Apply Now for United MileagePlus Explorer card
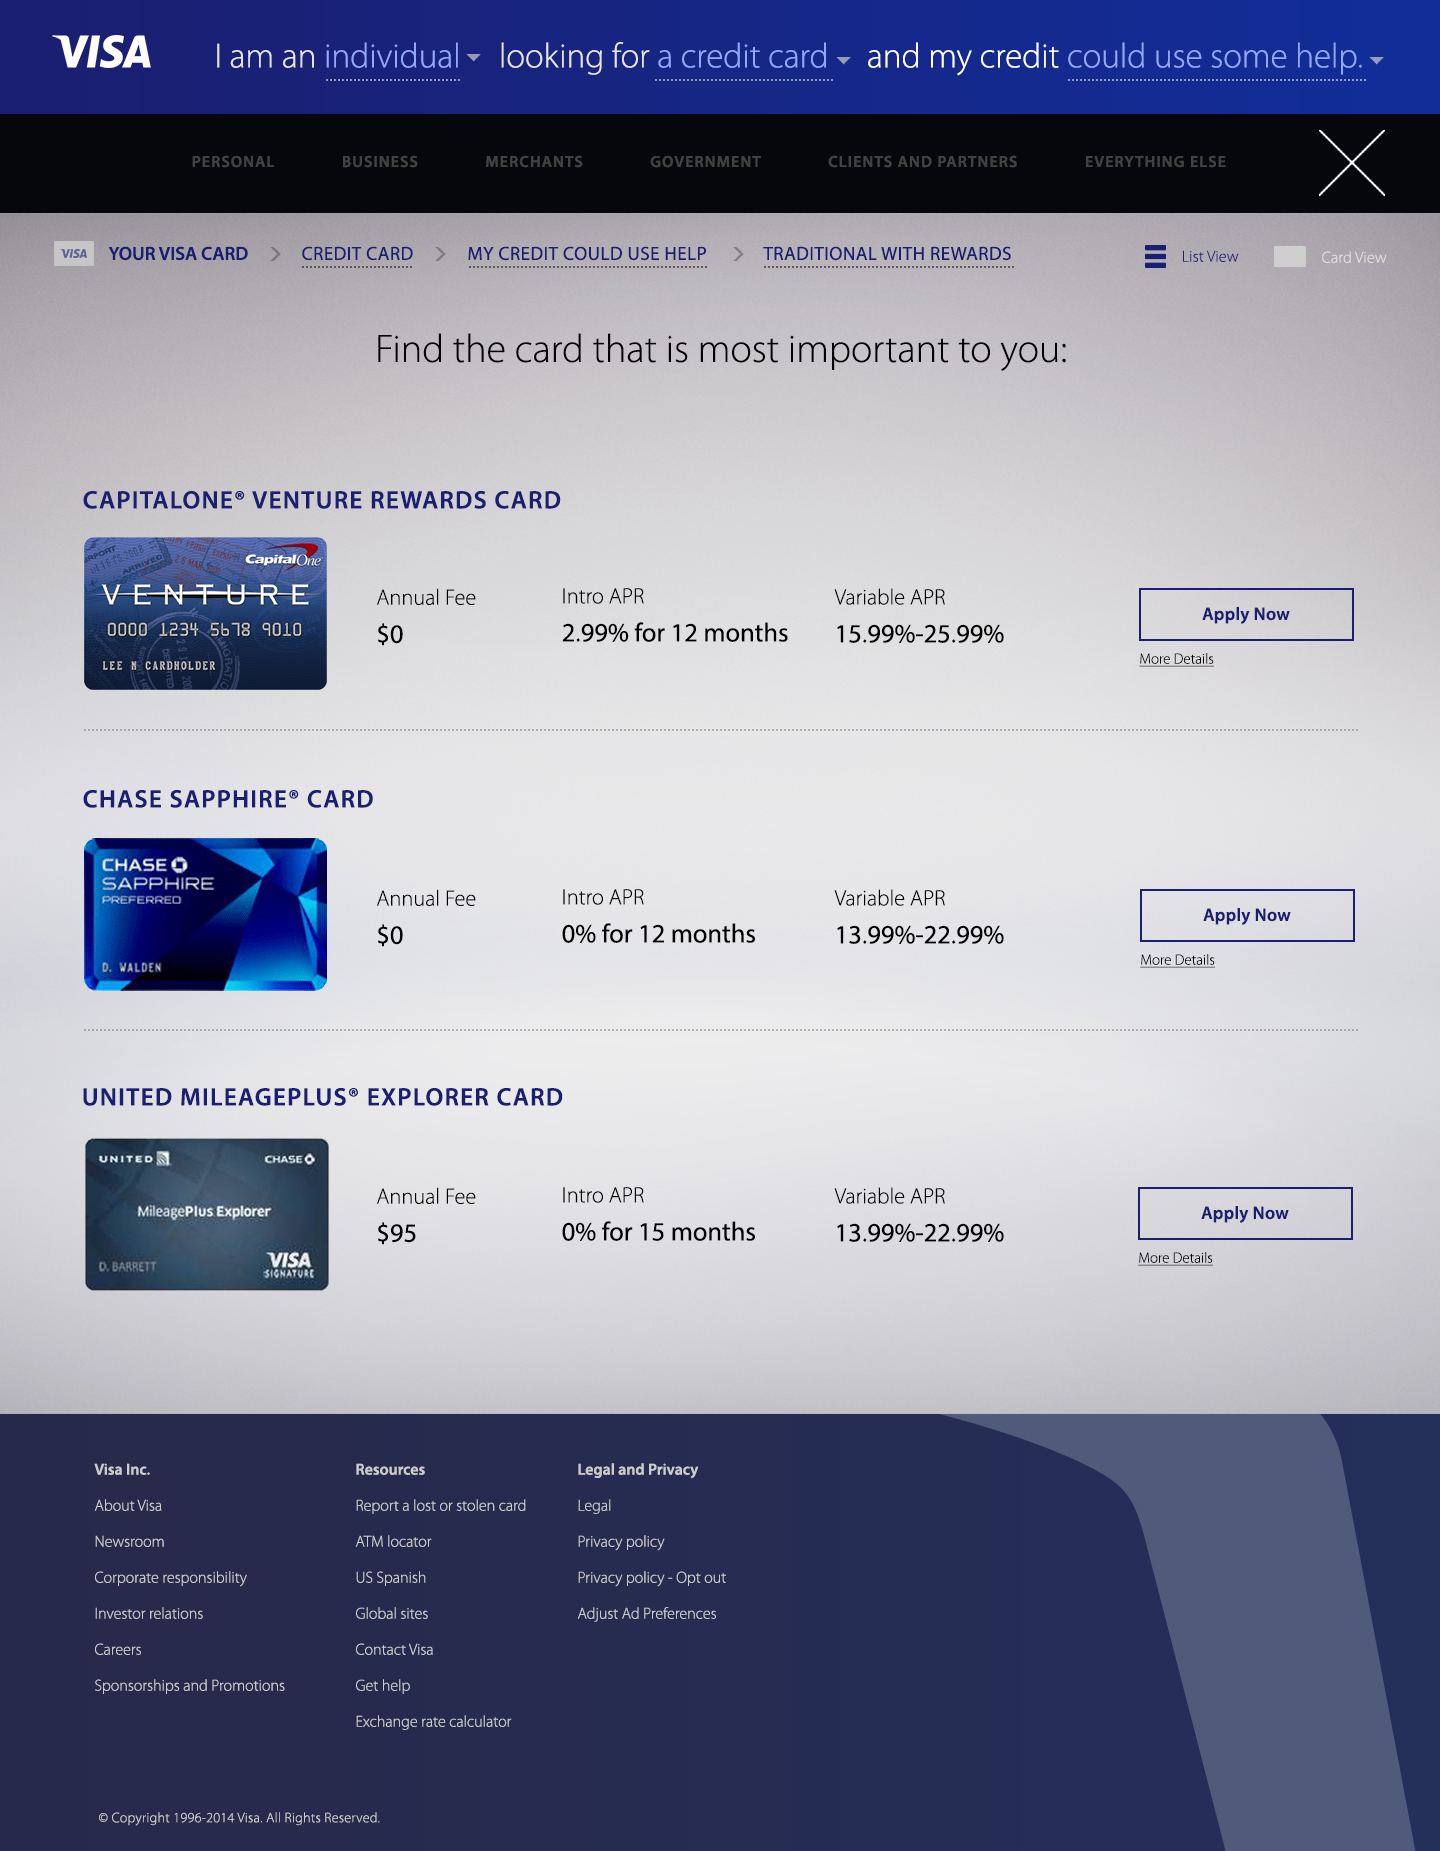 [x=1245, y=1213]
